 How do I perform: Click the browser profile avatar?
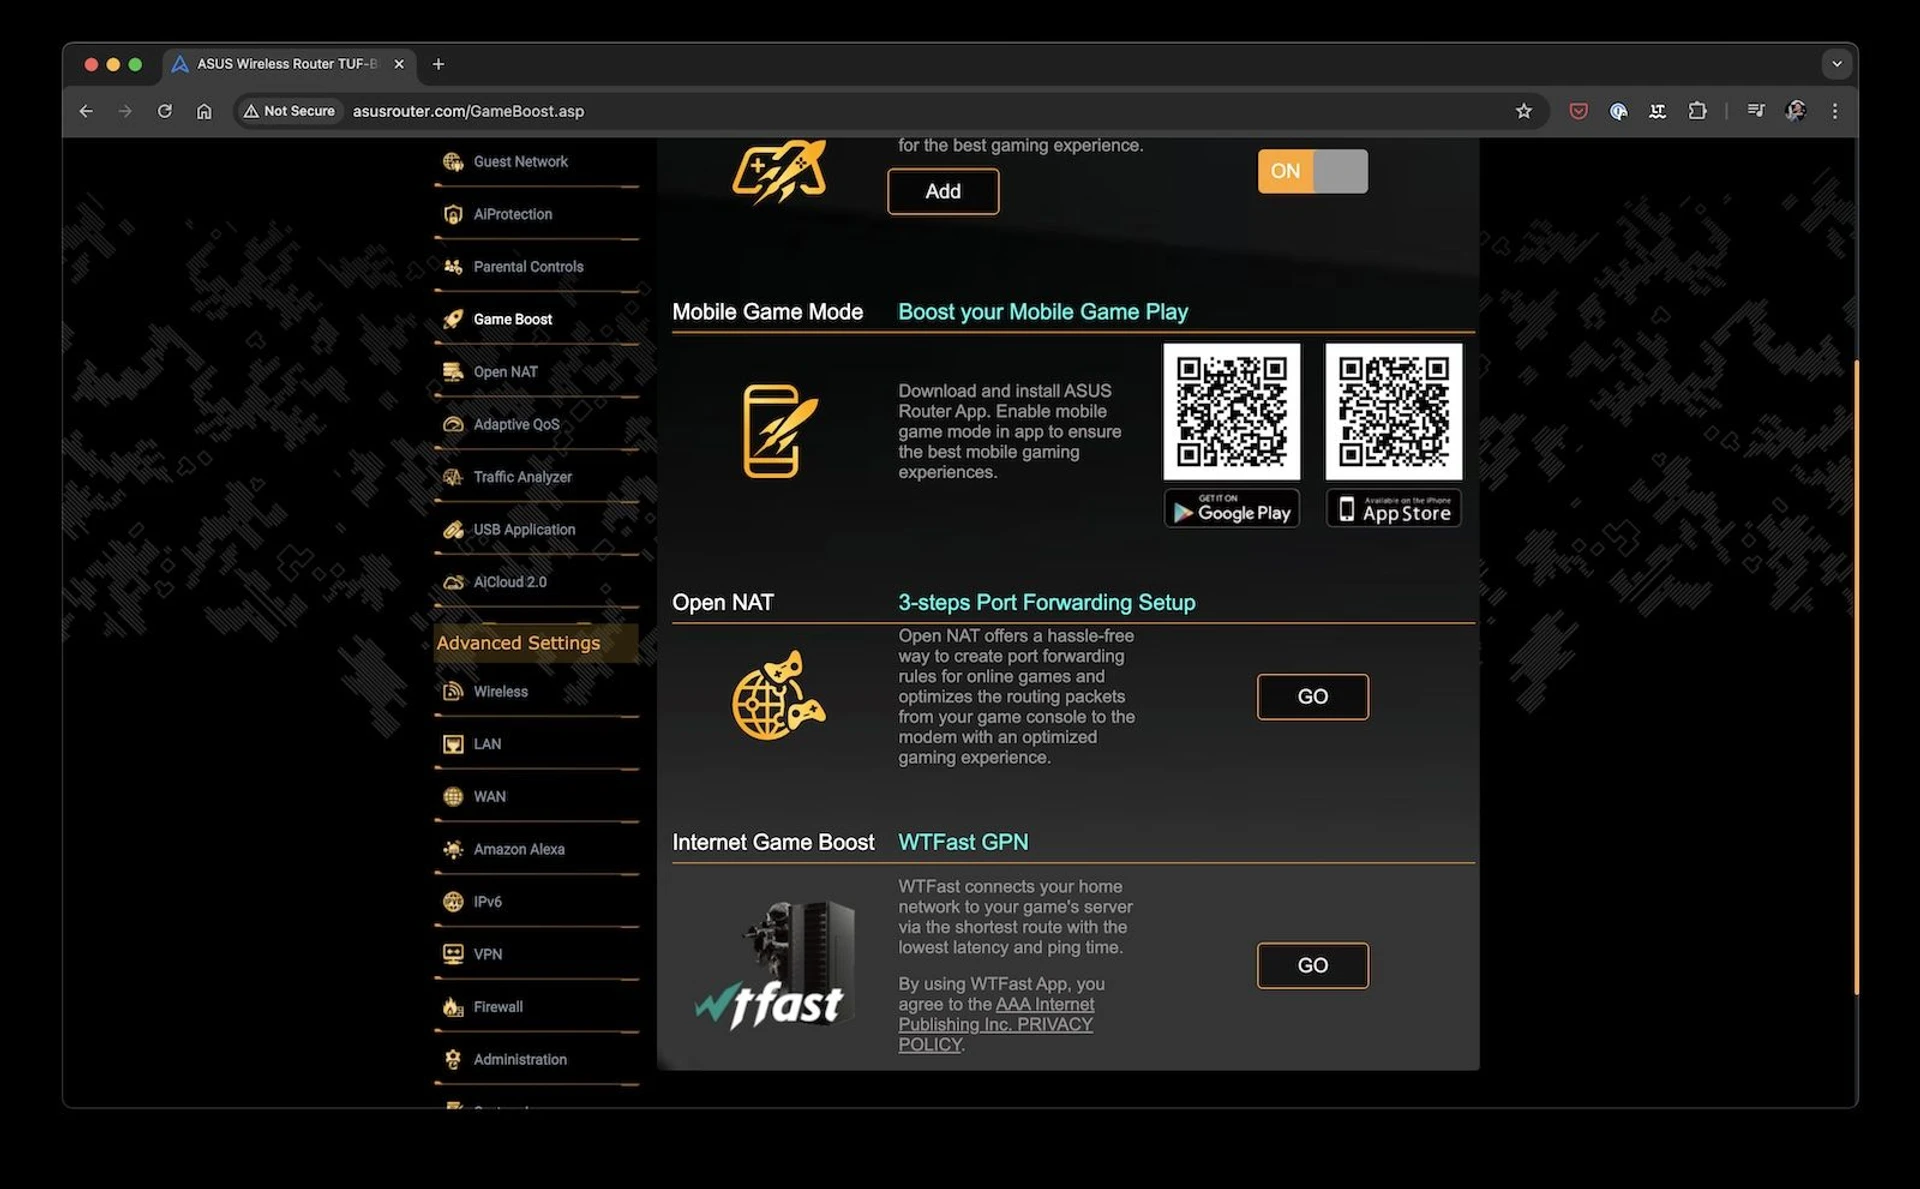click(1796, 111)
